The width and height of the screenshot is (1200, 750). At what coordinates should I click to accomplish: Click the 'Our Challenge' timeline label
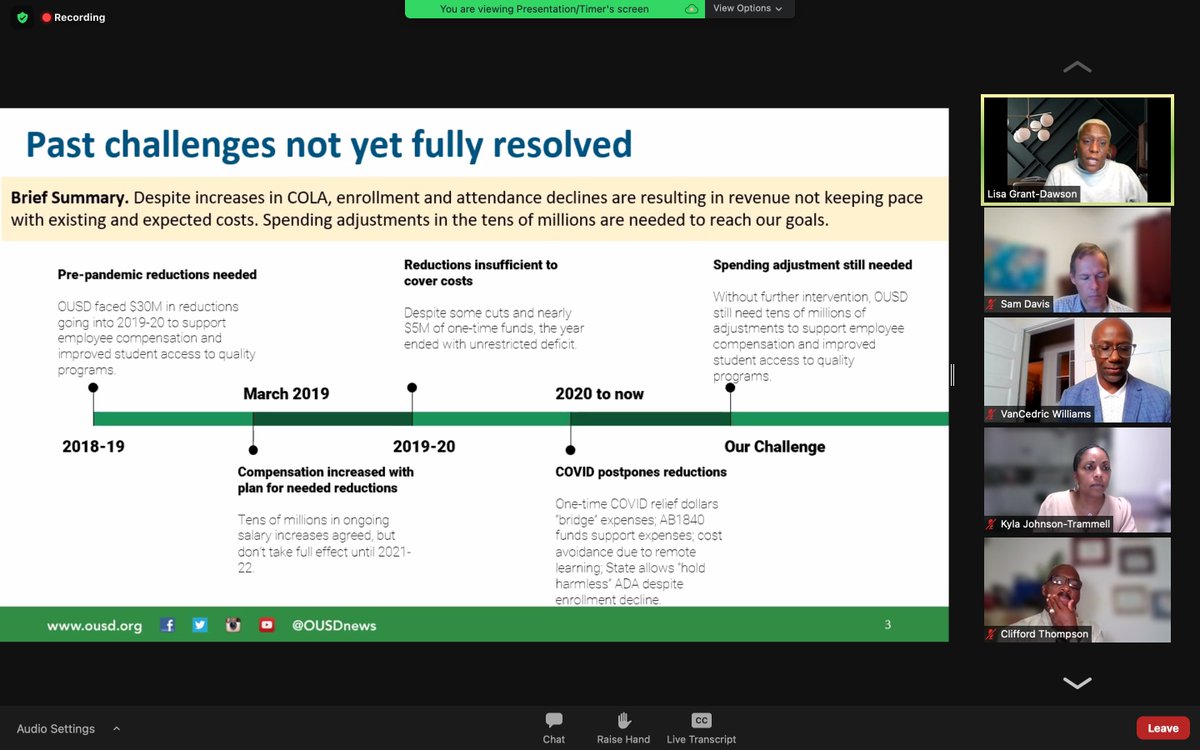[775, 446]
